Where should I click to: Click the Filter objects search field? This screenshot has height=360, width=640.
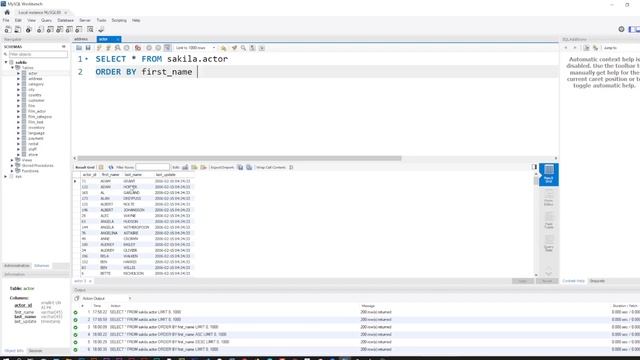tap(38, 54)
